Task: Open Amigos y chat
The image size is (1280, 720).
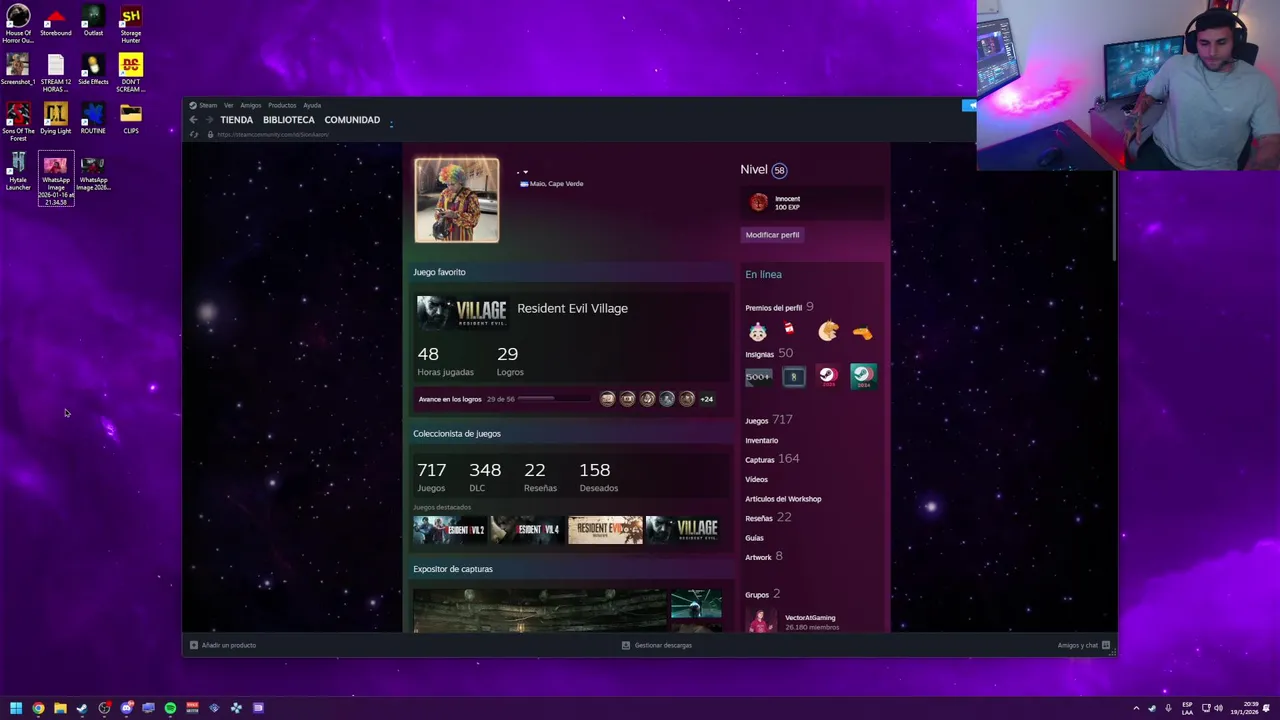Action: [x=1084, y=645]
